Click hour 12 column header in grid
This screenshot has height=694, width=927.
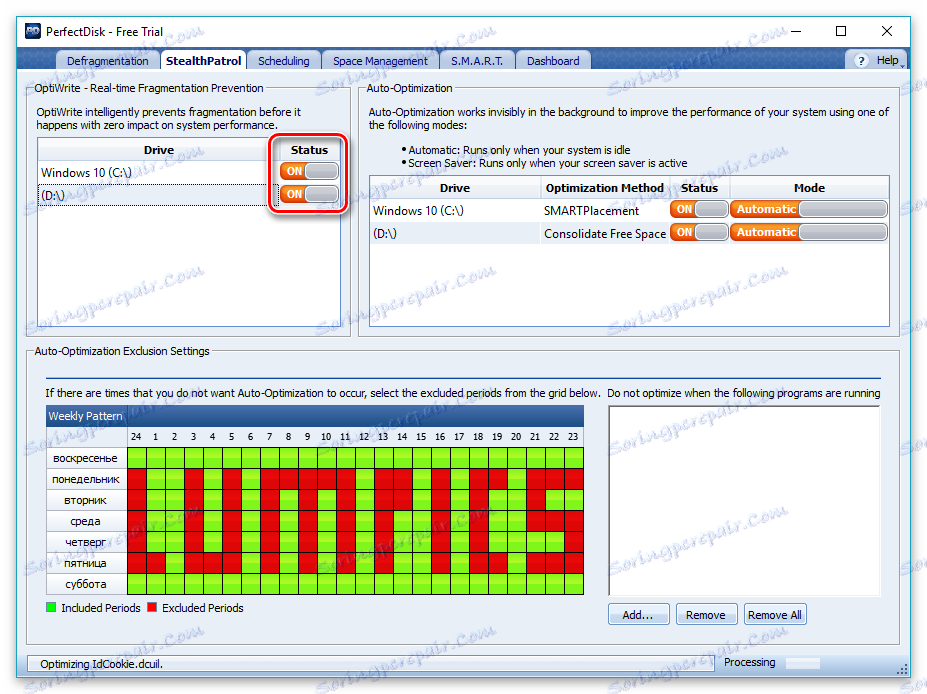click(364, 437)
